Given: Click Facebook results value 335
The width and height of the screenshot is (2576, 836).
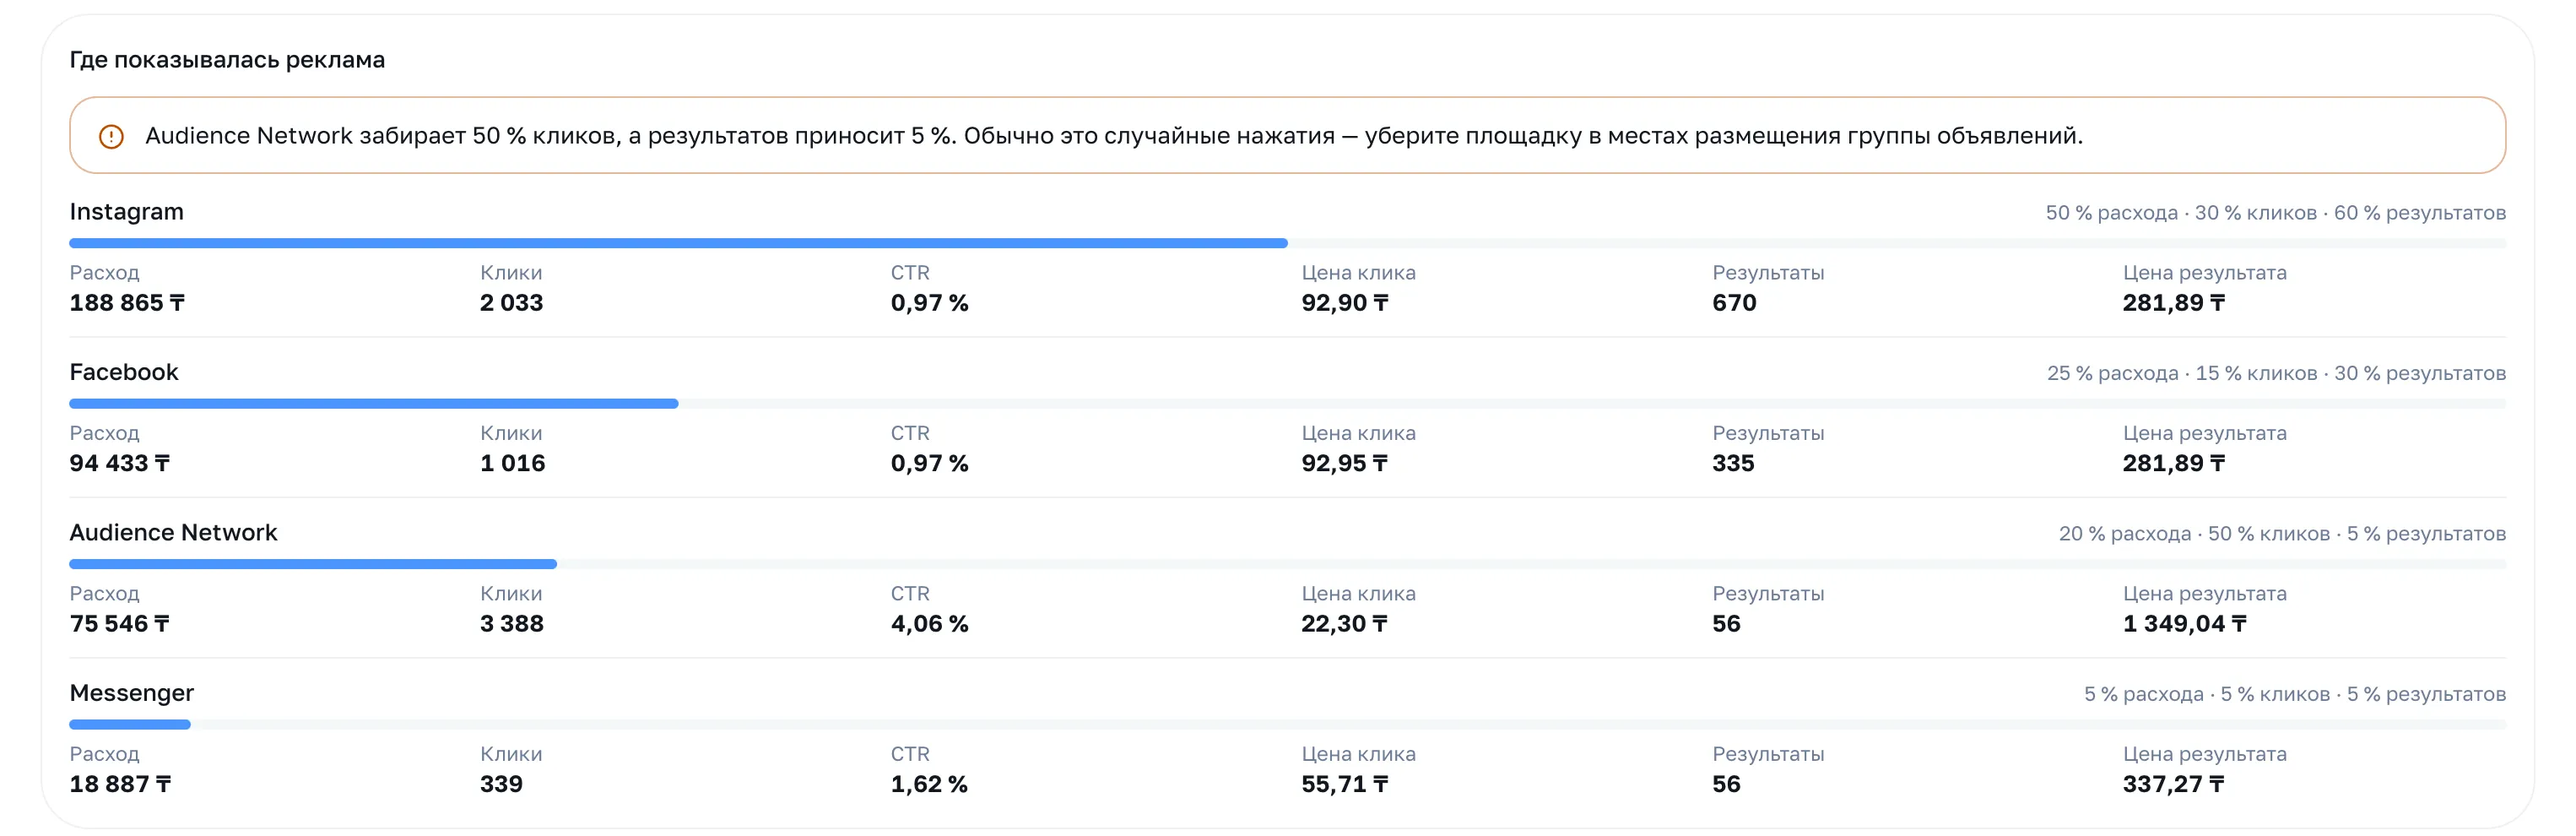Looking at the screenshot, I should point(1733,463).
